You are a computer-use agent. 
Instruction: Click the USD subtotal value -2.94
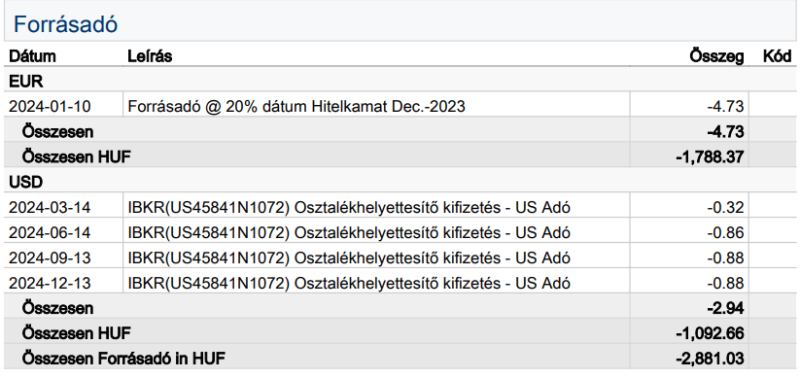click(725, 308)
